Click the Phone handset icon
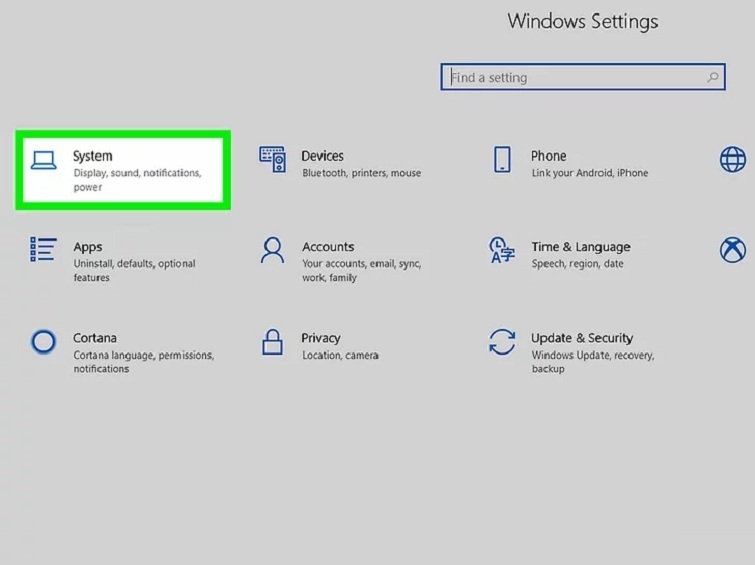This screenshot has width=755, height=565. click(x=502, y=159)
